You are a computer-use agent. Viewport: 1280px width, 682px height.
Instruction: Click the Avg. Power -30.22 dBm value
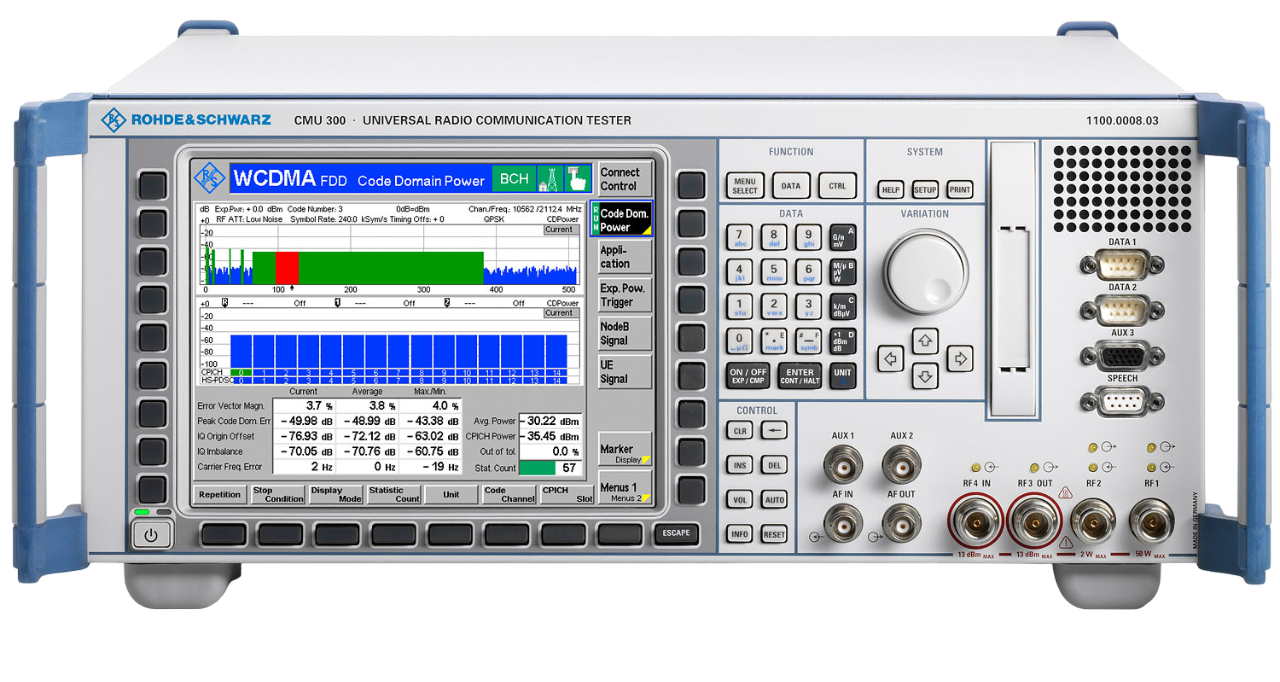[550, 421]
